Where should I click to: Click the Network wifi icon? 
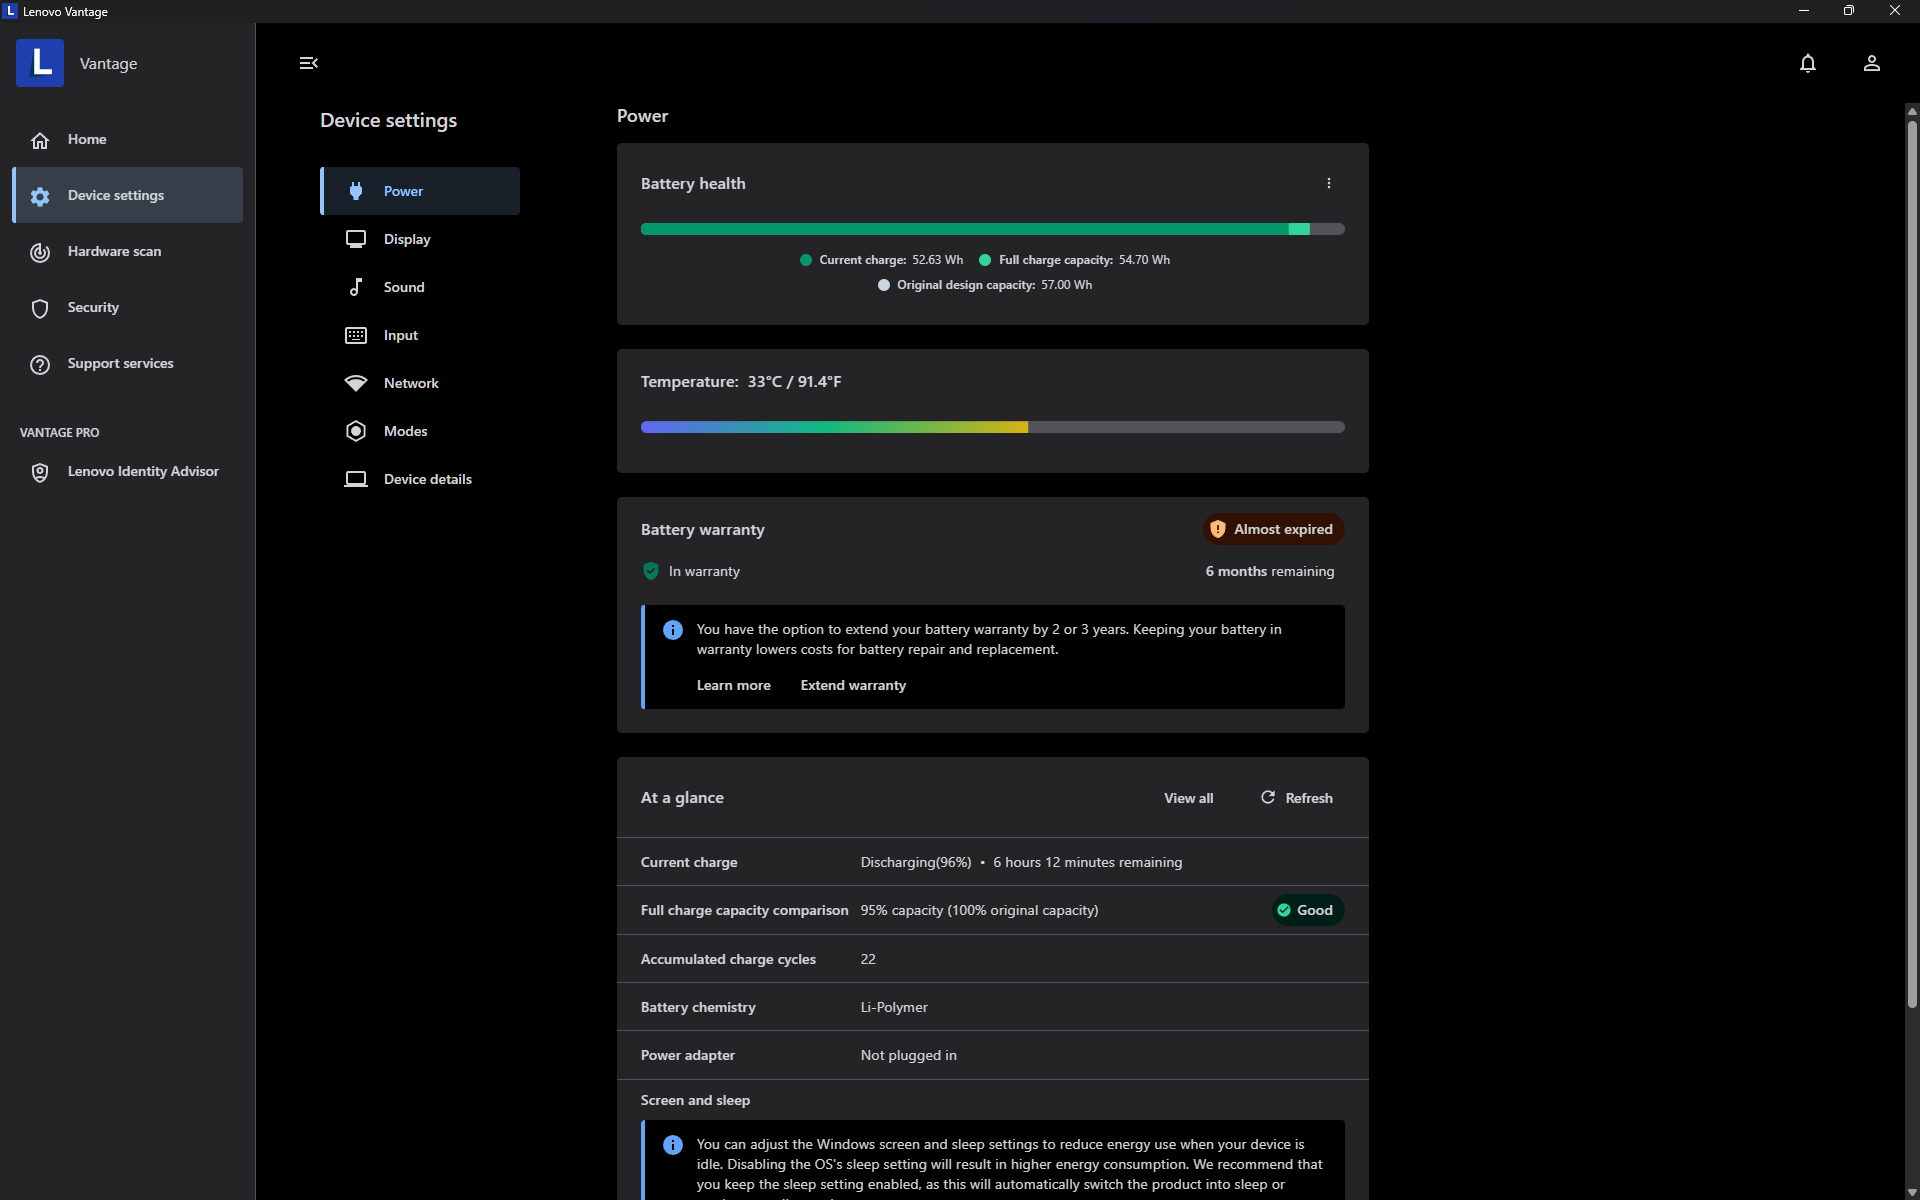pyautogui.click(x=356, y=383)
